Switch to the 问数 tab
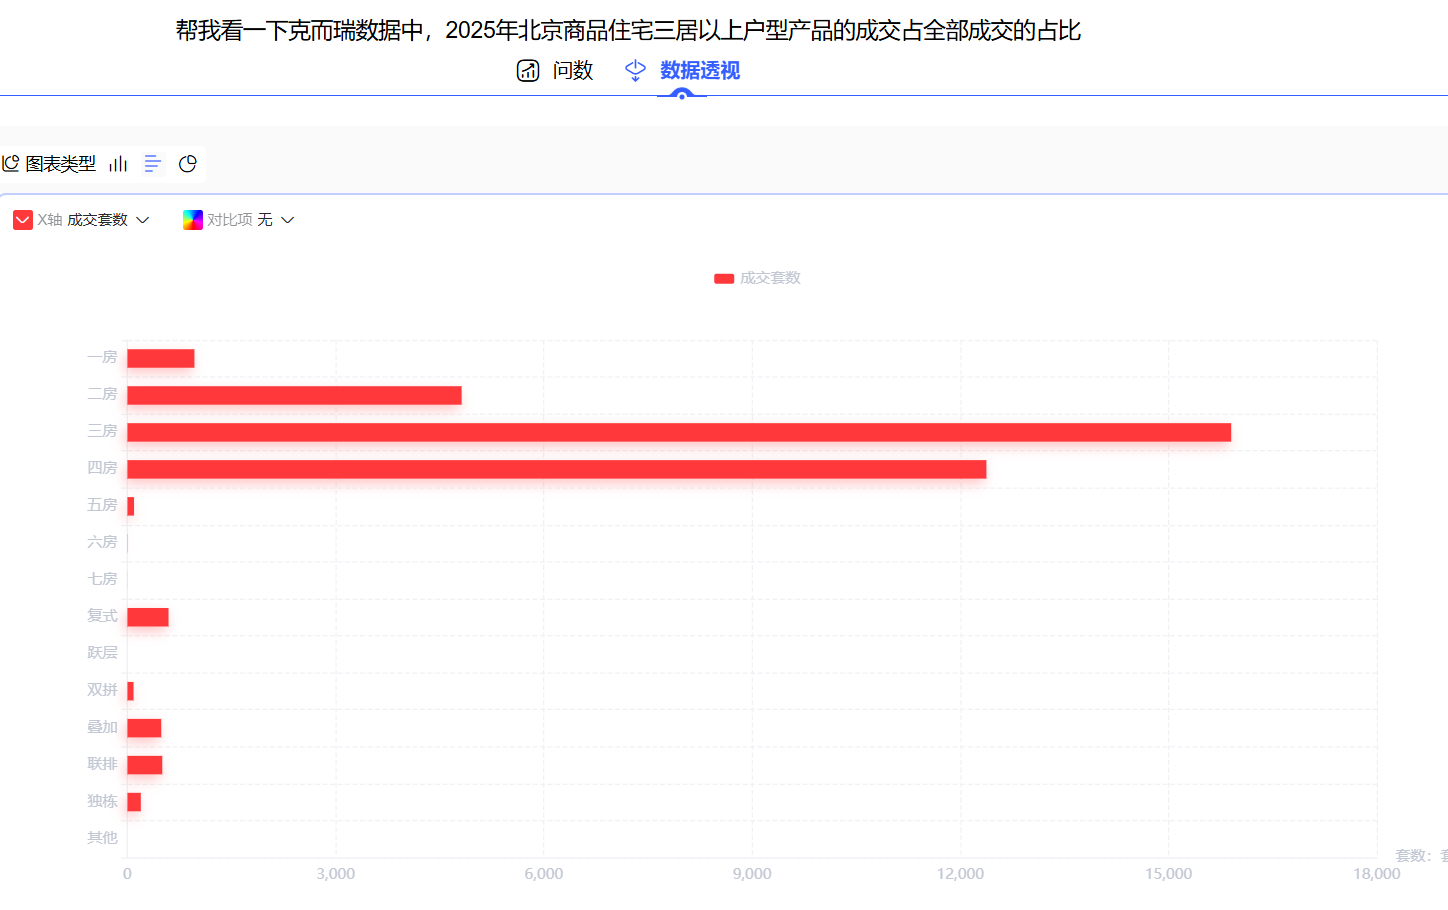The width and height of the screenshot is (1448, 910). point(572,71)
